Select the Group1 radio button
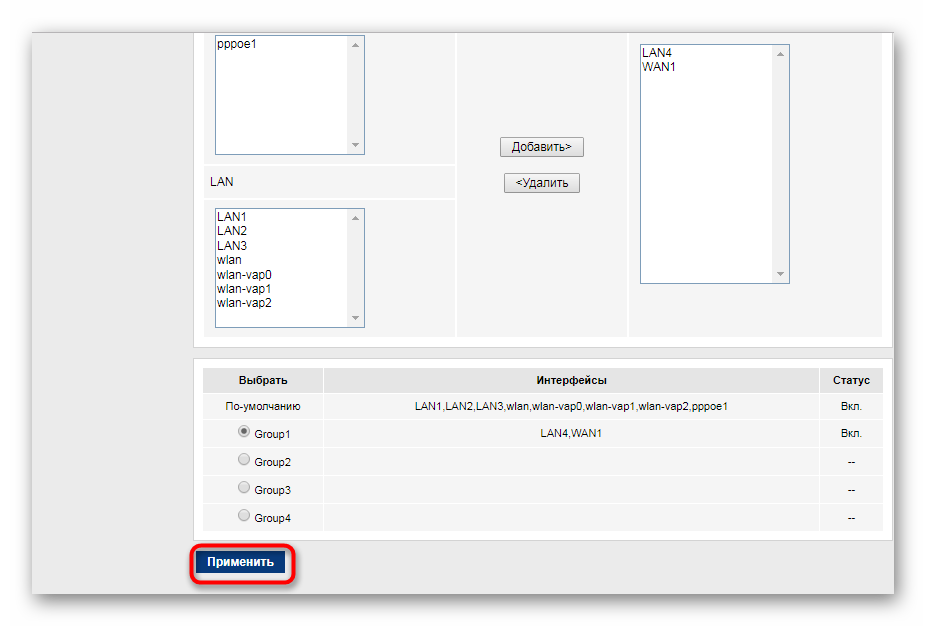Viewport: 926px width, 626px height. [244, 432]
